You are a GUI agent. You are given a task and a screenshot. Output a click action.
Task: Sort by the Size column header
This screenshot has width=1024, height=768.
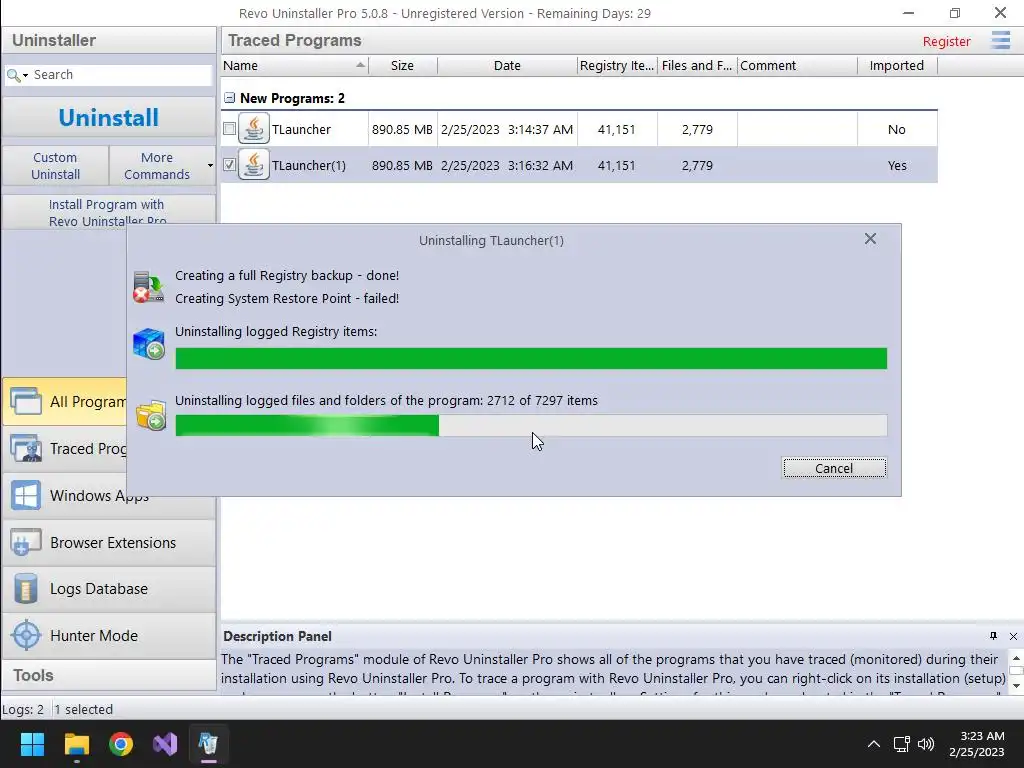(402, 65)
